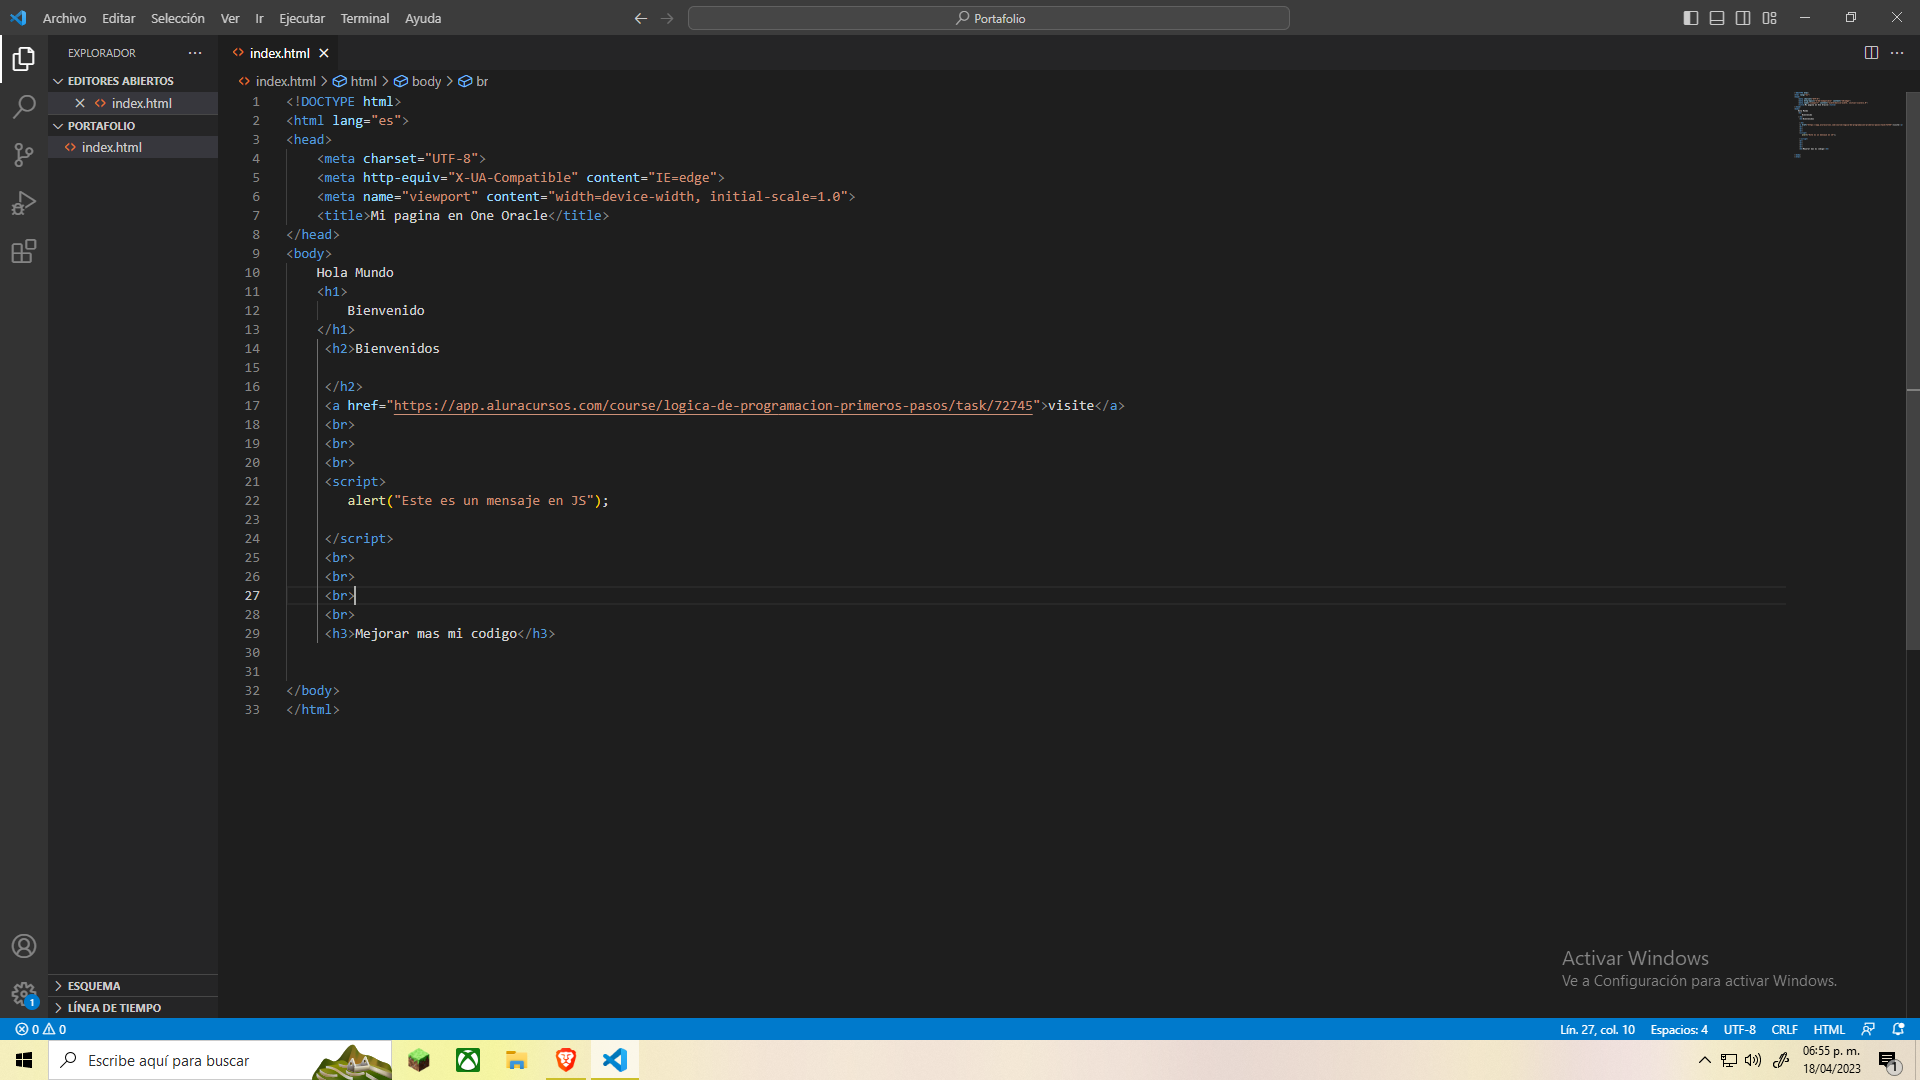Open Windows notification center
The height and width of the screenshot is (1080, 1920).
click(x=1888, y=1060)
